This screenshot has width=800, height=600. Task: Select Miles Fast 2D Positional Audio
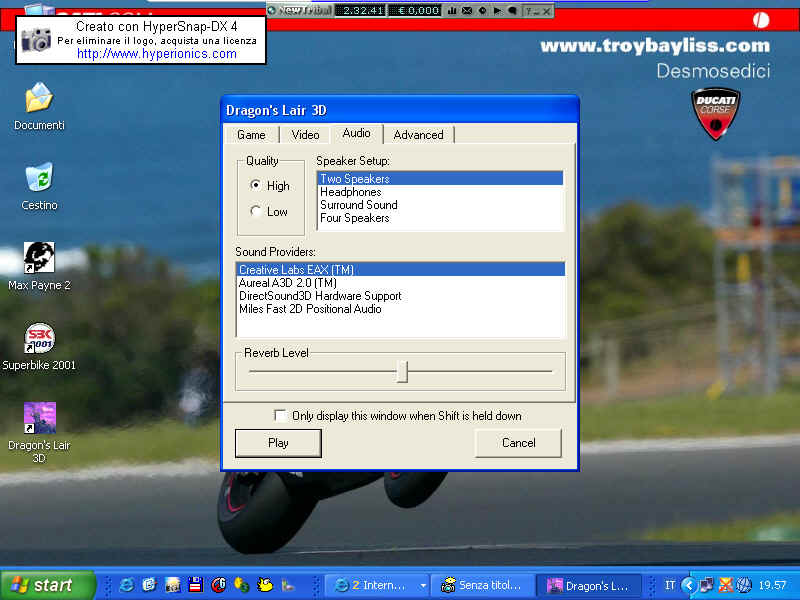coord(401,309)
